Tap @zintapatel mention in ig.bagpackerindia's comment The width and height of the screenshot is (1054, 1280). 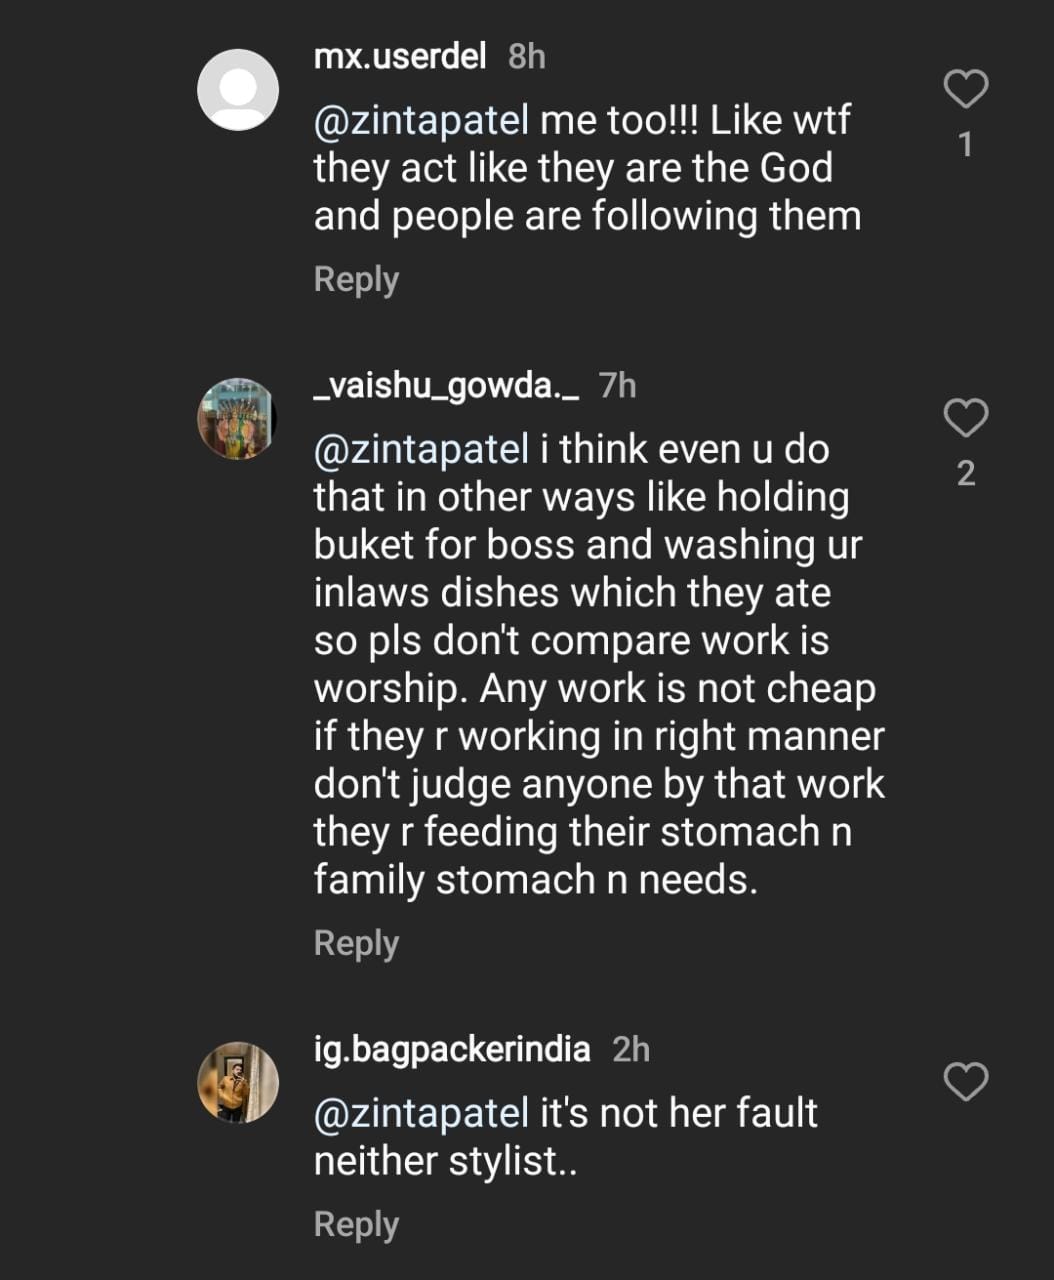tap(421, 1114)
